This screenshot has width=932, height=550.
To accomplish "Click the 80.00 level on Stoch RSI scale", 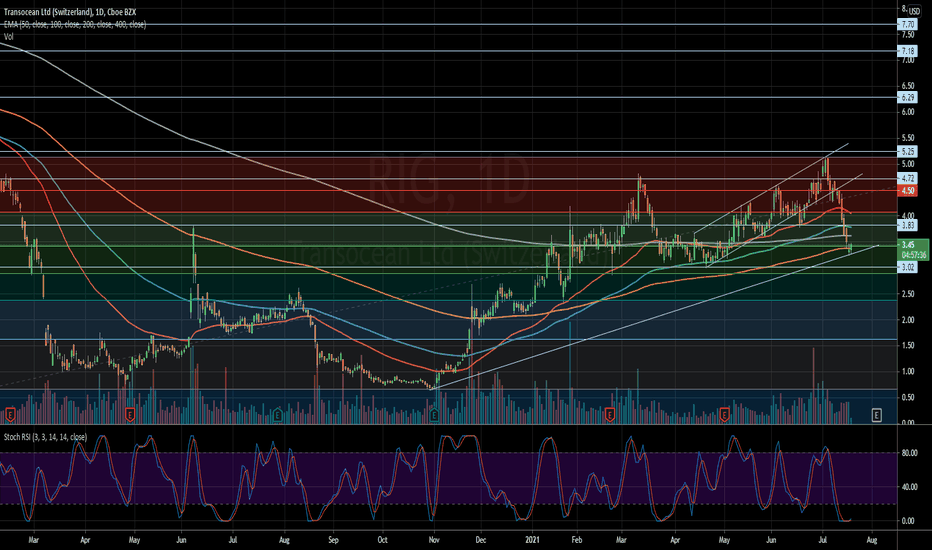I will point(909,453).
